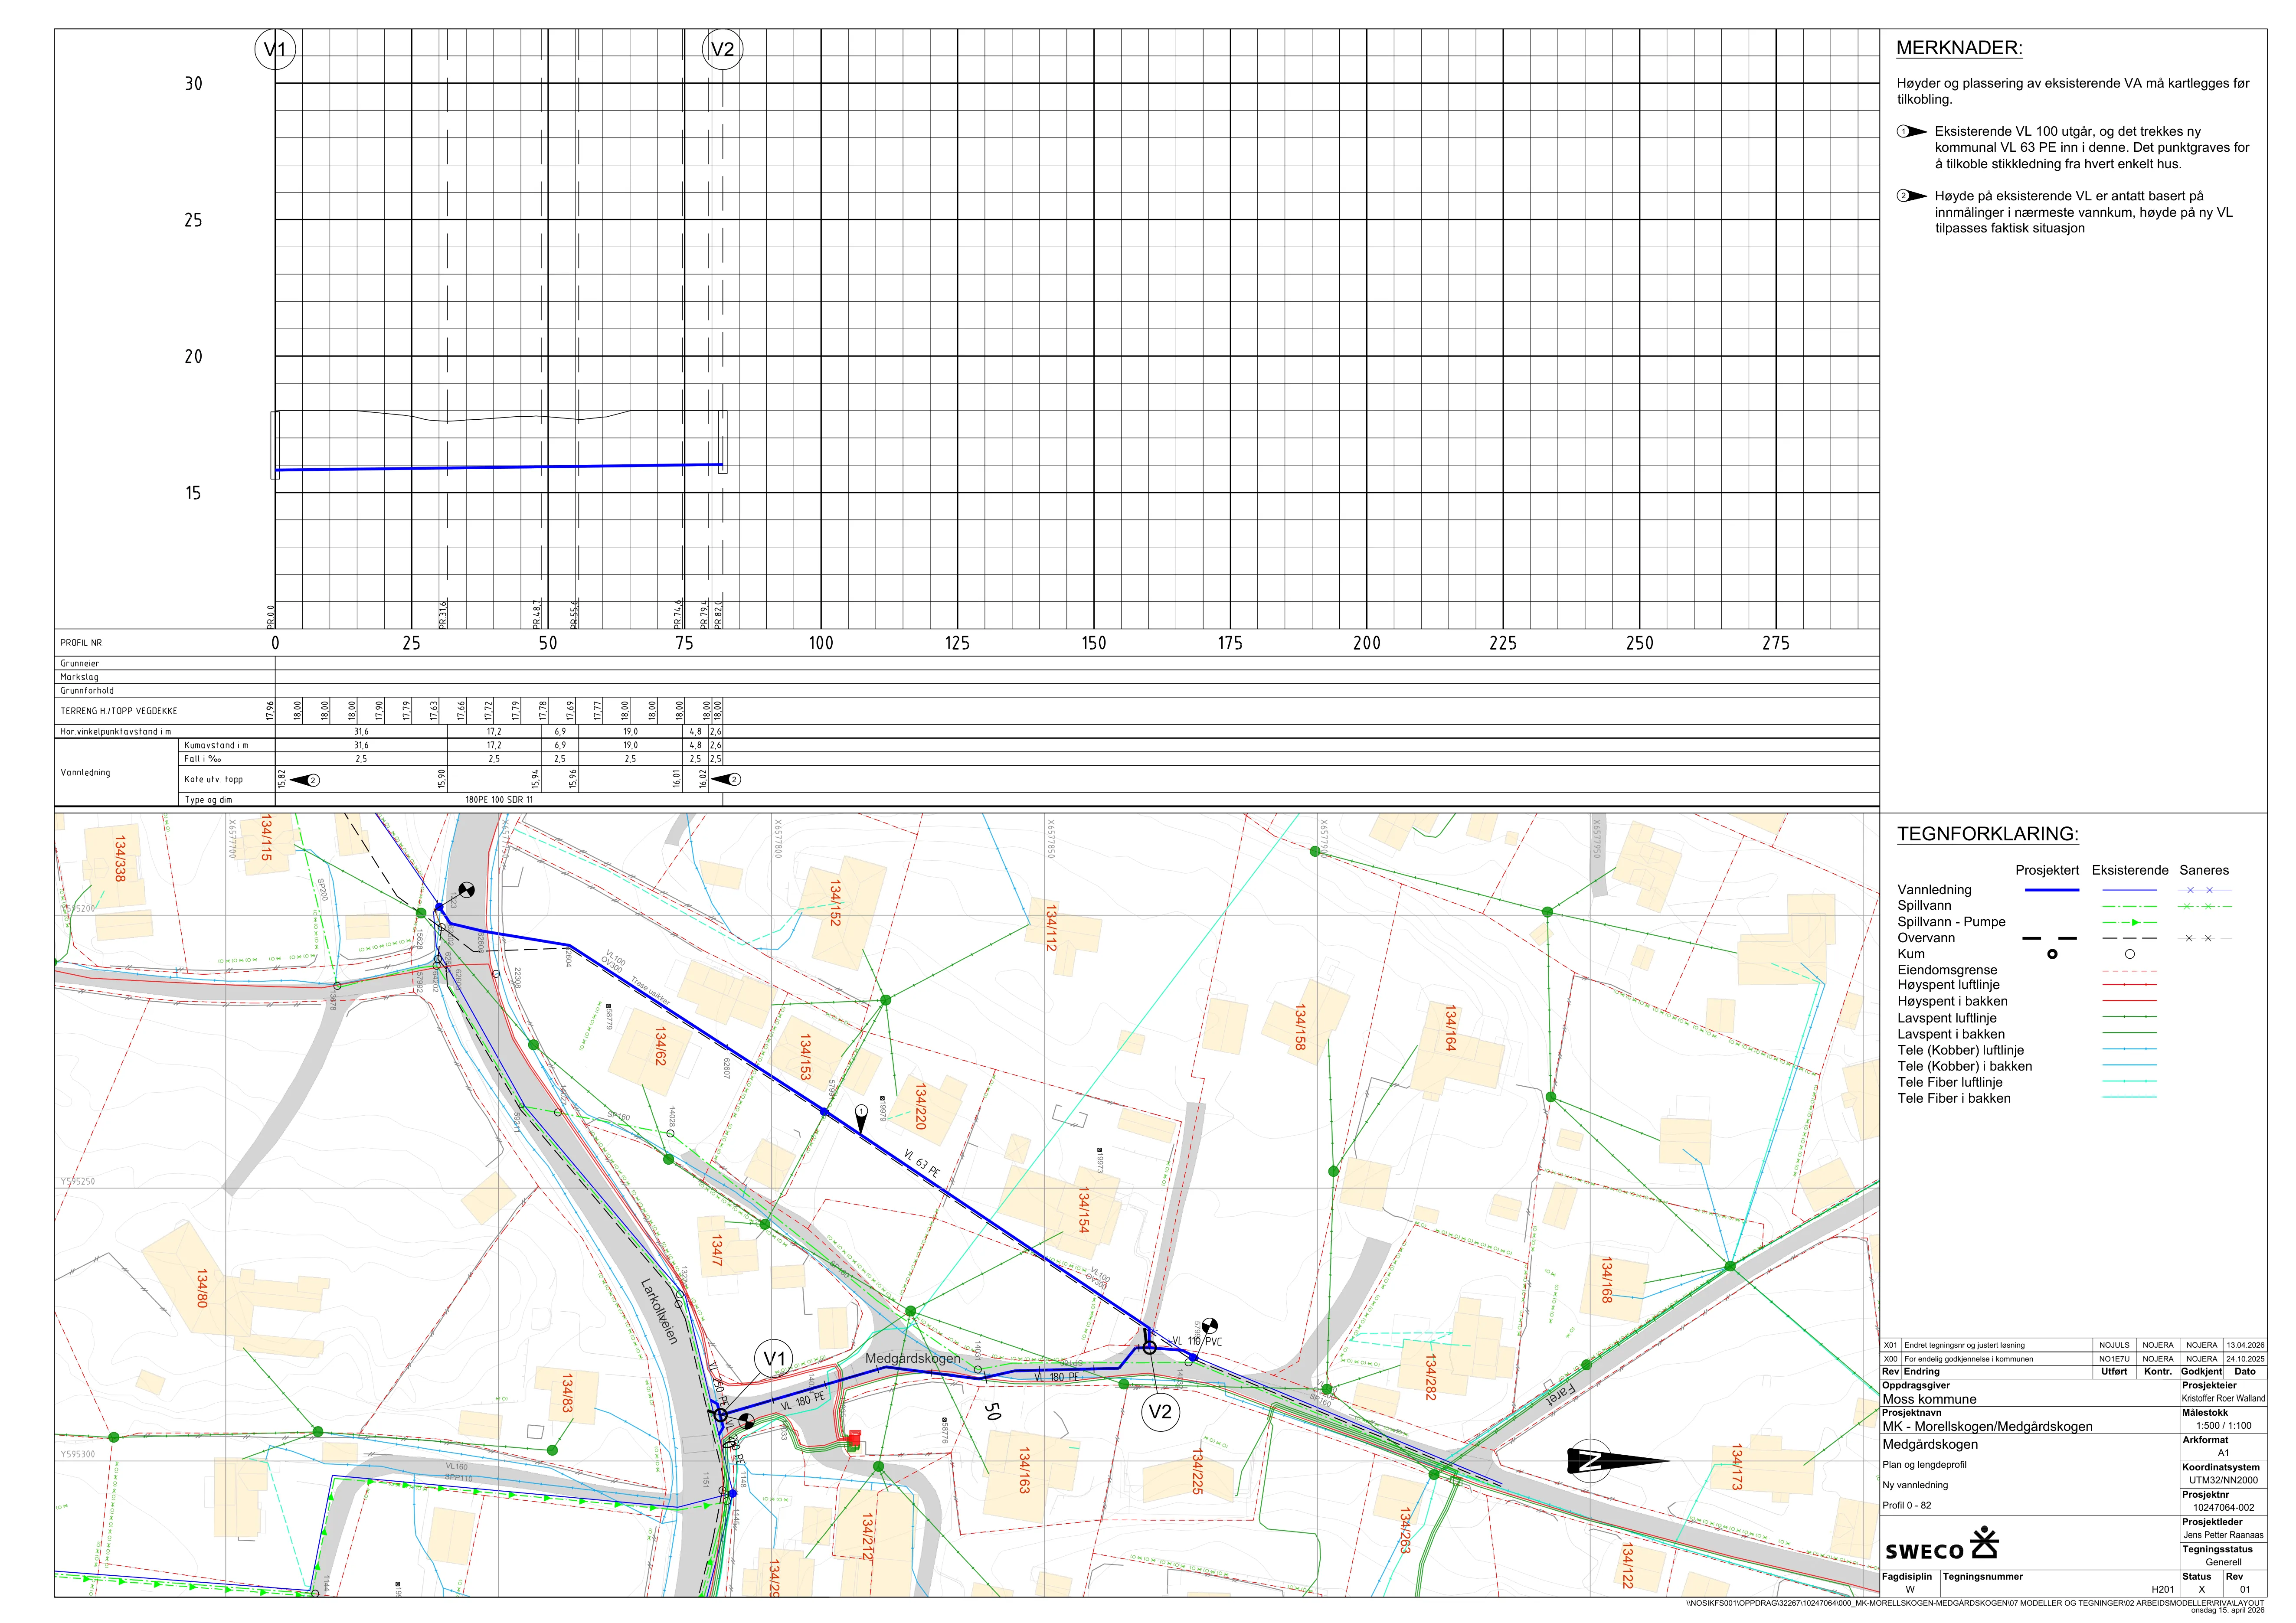The height and width of the screenshot is (1623, 2296).
Task: Click the Saneres Vannledning crossed line sample
Action: click(x=2205, y=890)
